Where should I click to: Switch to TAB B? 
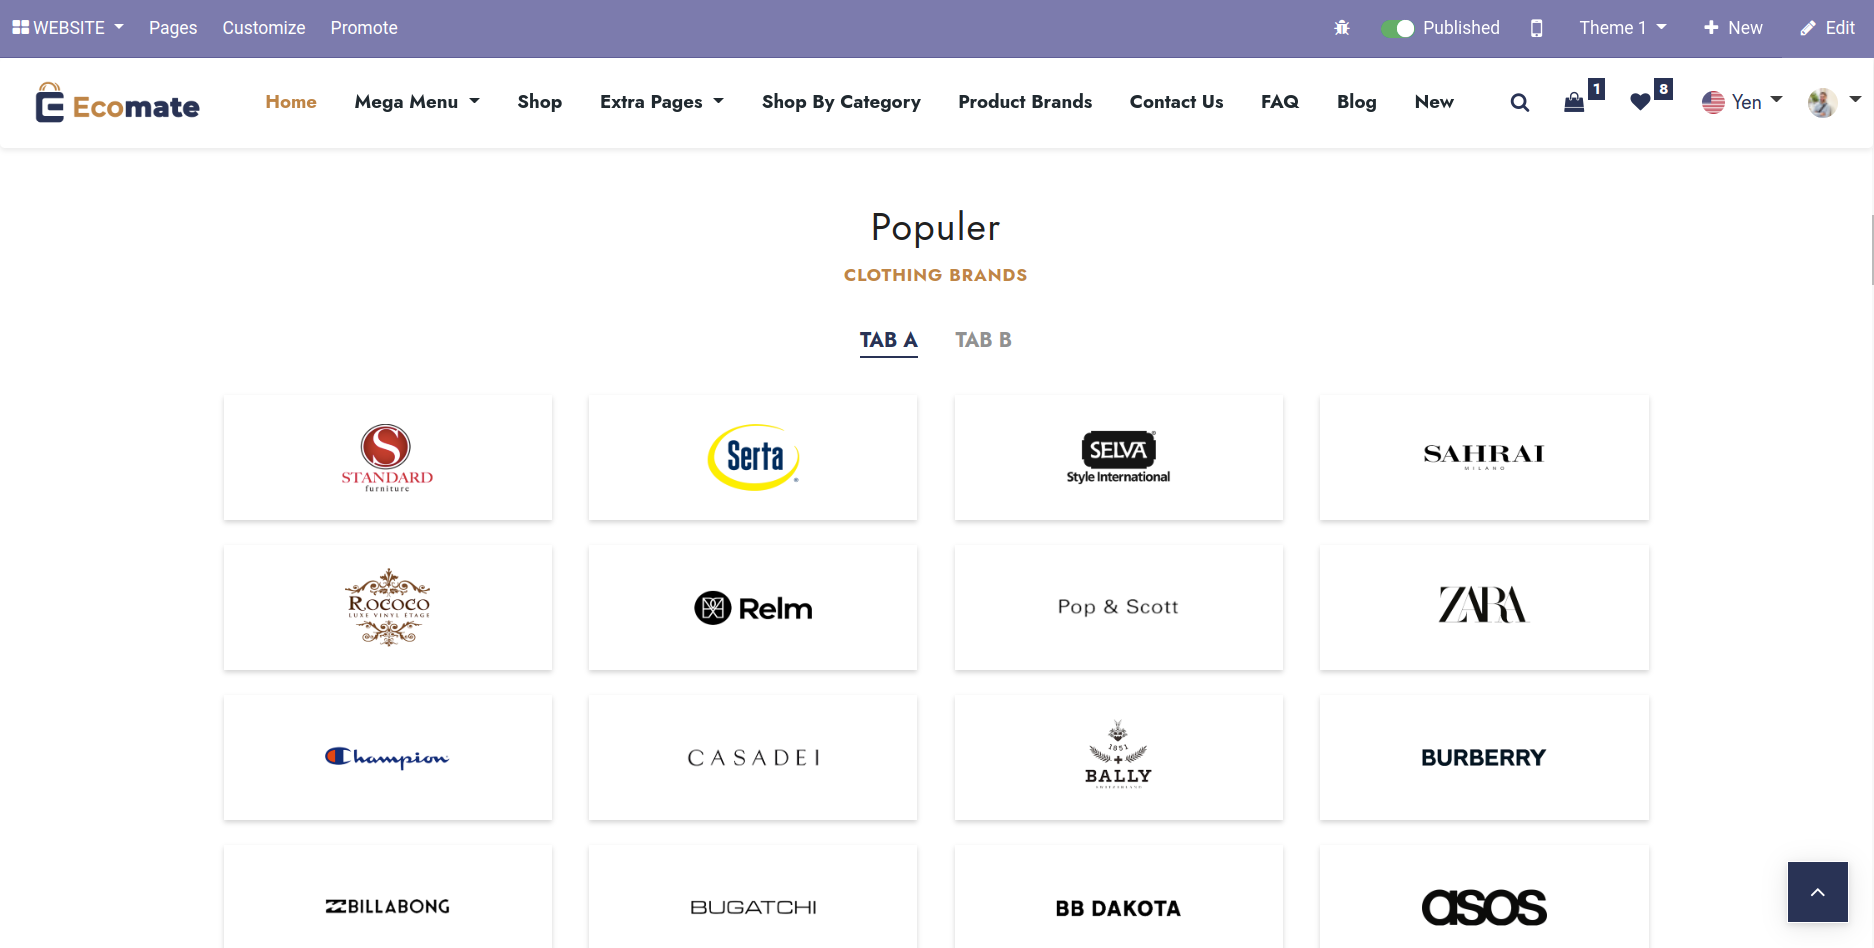pos(983,340)
